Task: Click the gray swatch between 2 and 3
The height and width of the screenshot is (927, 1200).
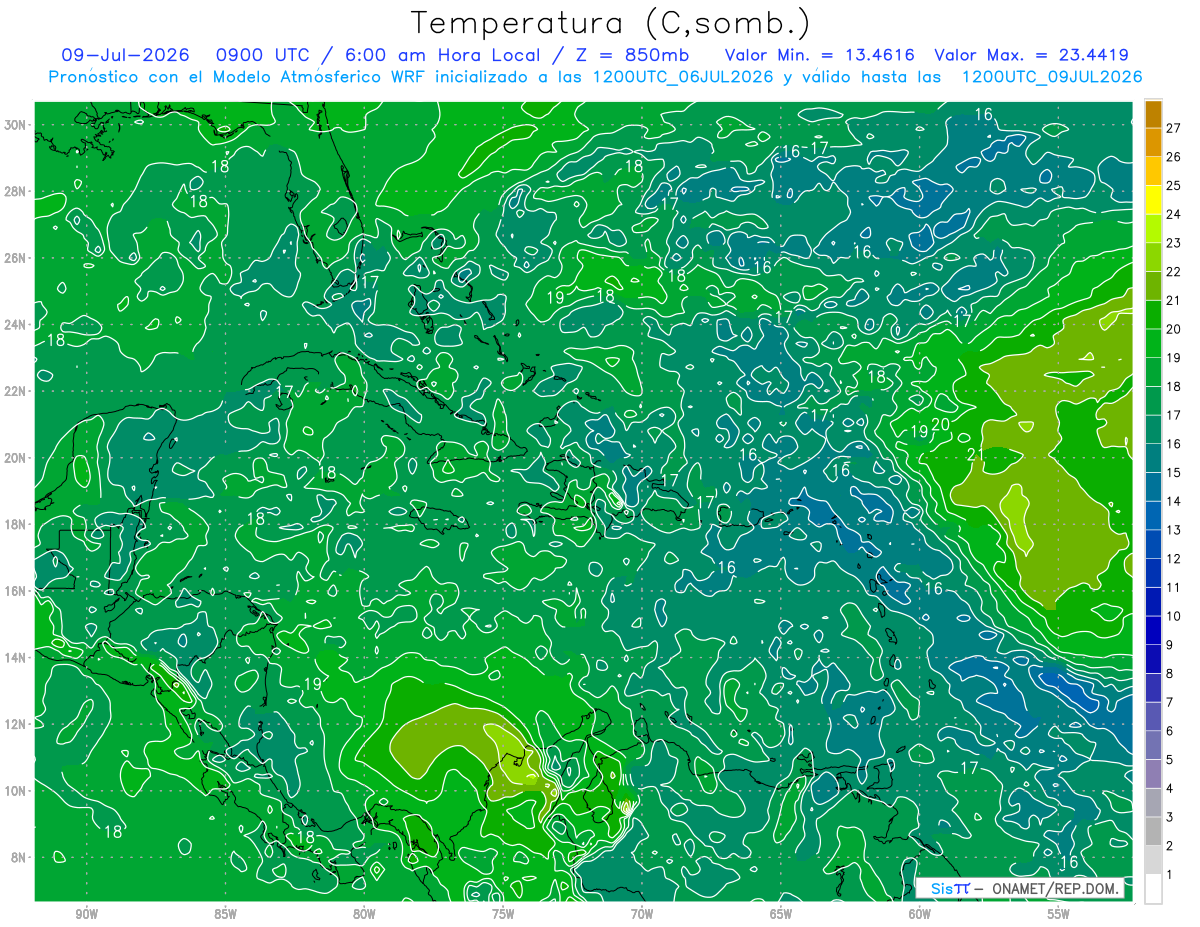Action: tap(1153, 831)
